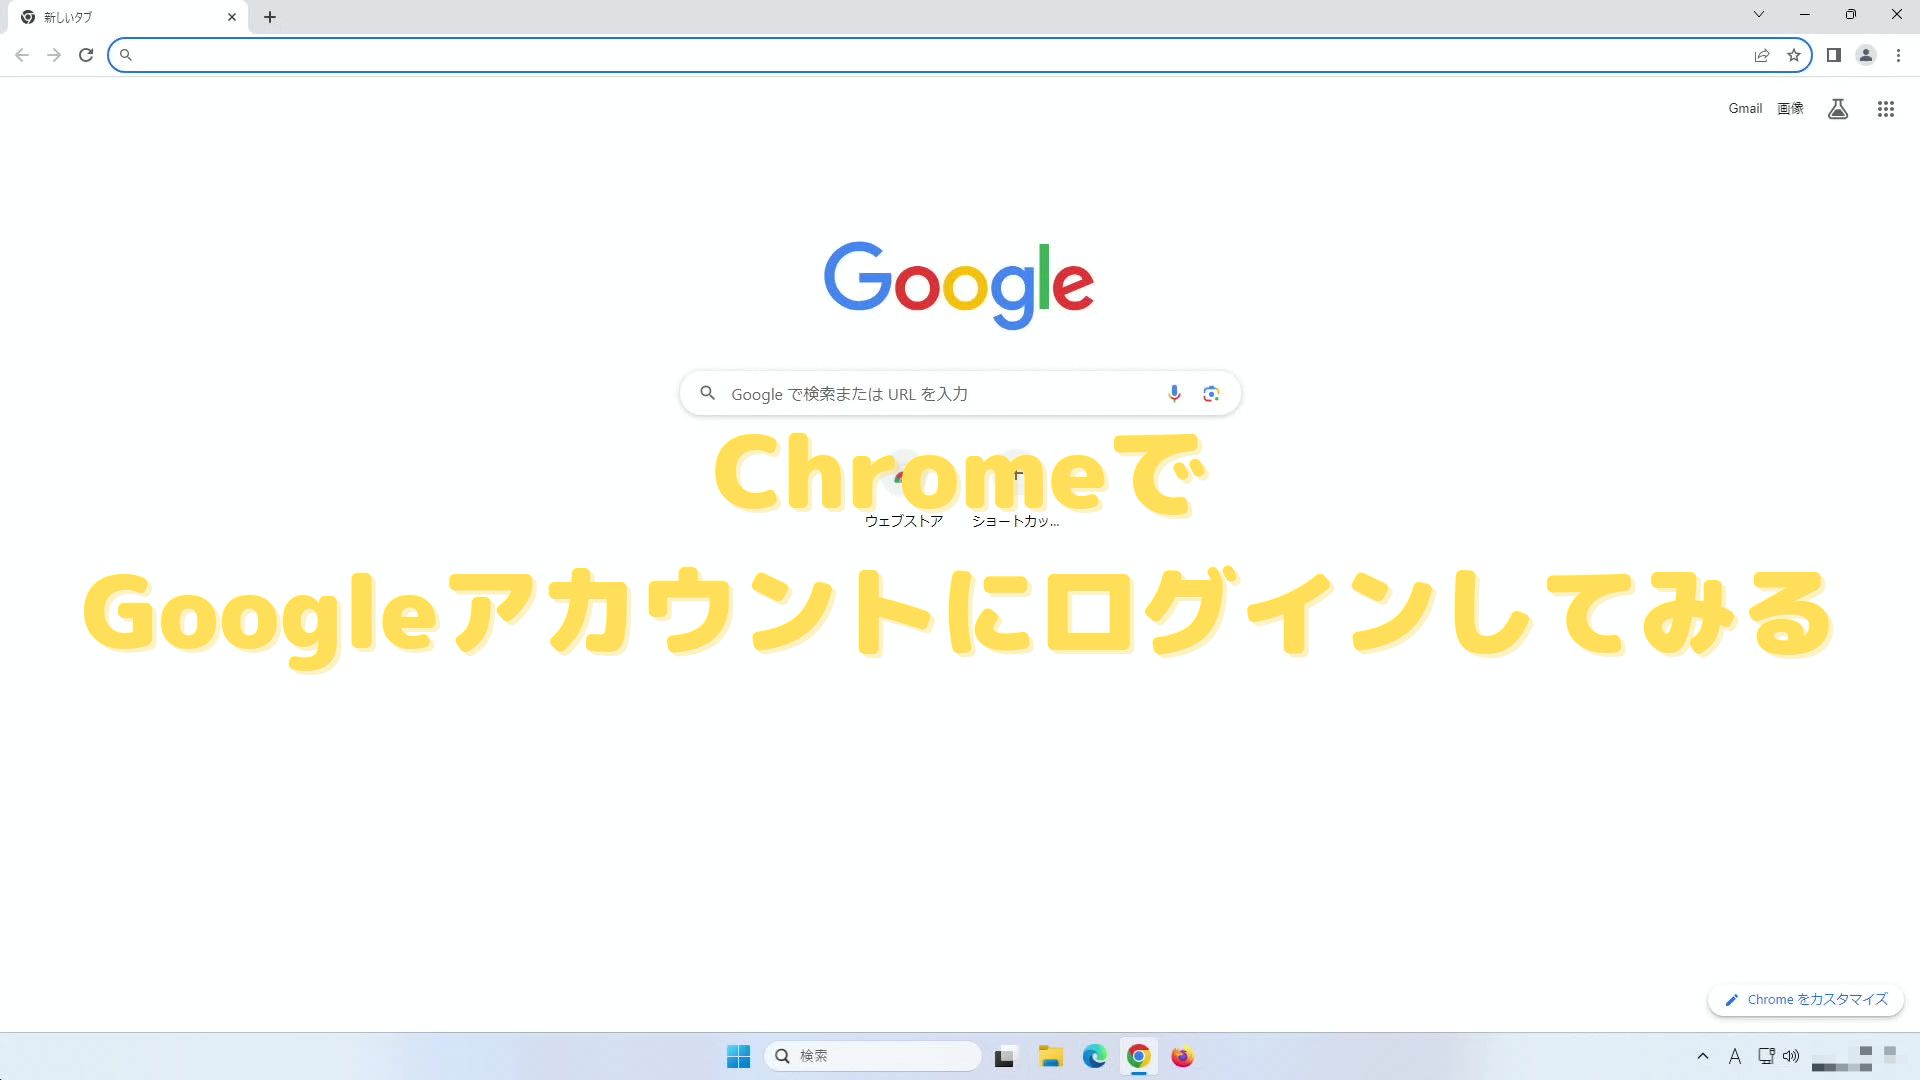Open the Gmail link
This screenshot has width=1920, height=1080.
(x=1745, y=108)
